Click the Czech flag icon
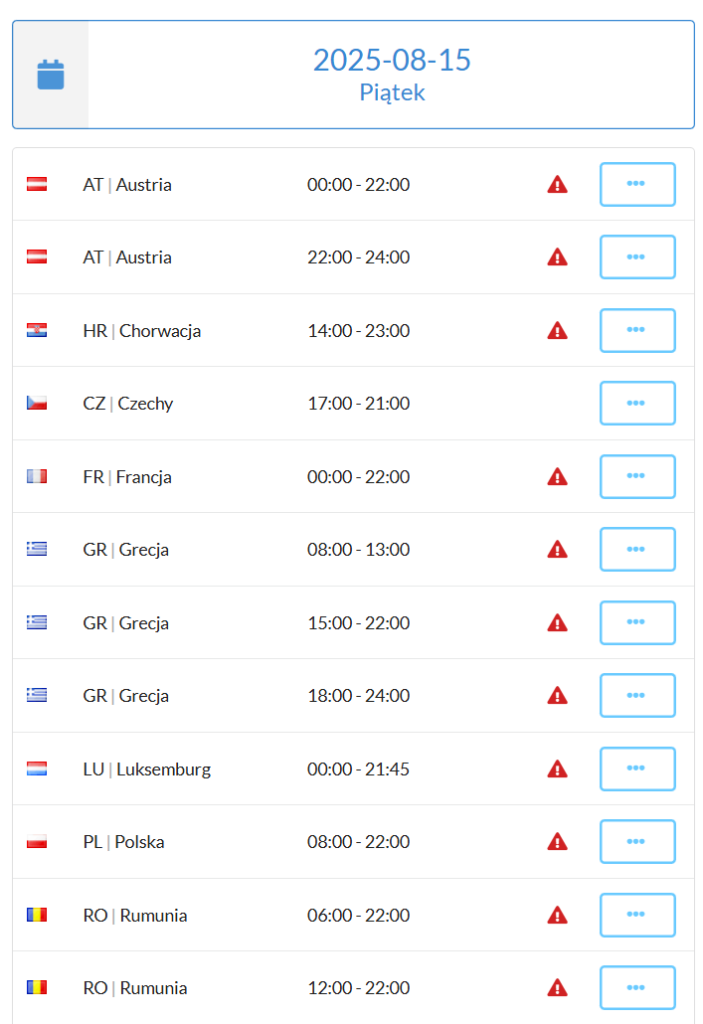Viewport: 703px width, 1024px height. (x=37, y=403)
